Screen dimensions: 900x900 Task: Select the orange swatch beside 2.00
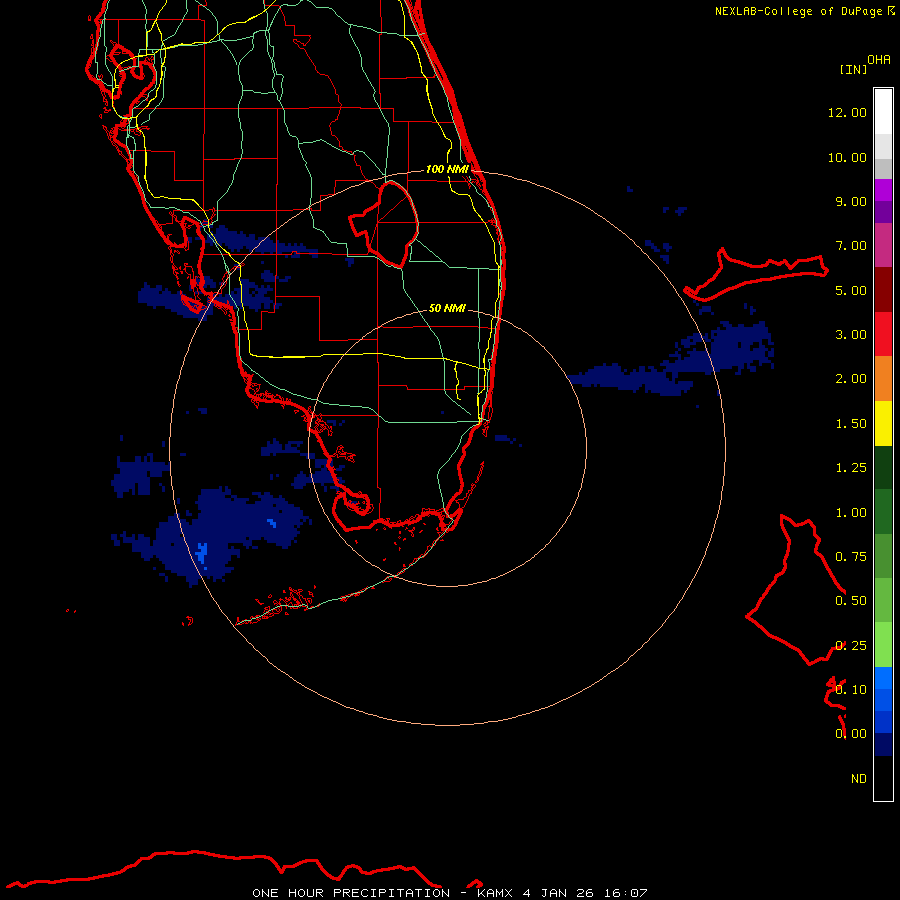coord(883,378)
